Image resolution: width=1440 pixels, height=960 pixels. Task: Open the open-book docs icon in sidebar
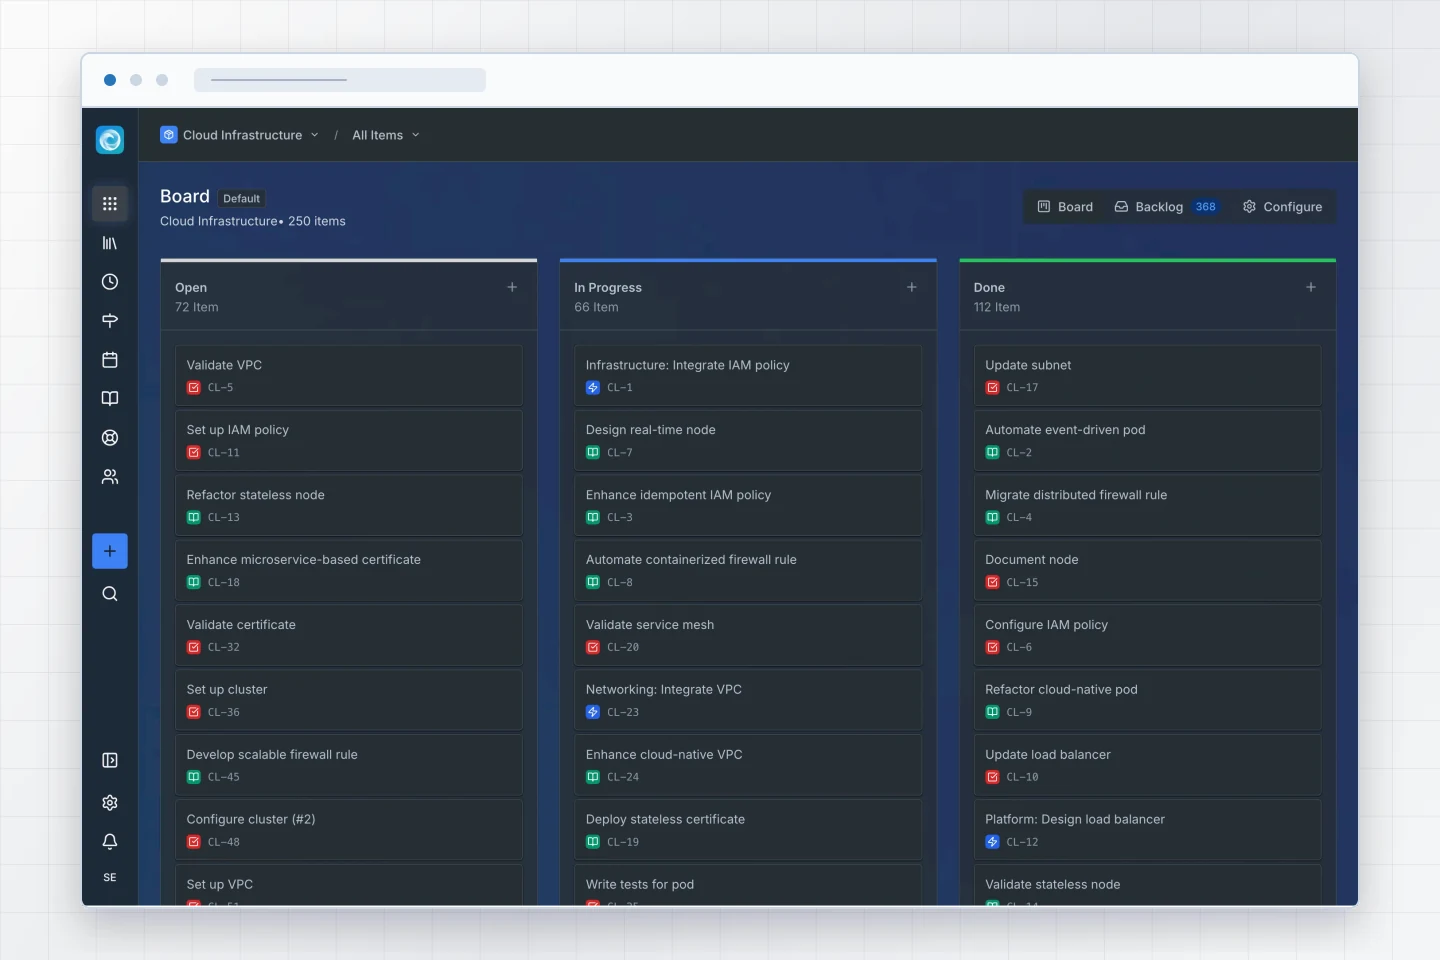110,399
